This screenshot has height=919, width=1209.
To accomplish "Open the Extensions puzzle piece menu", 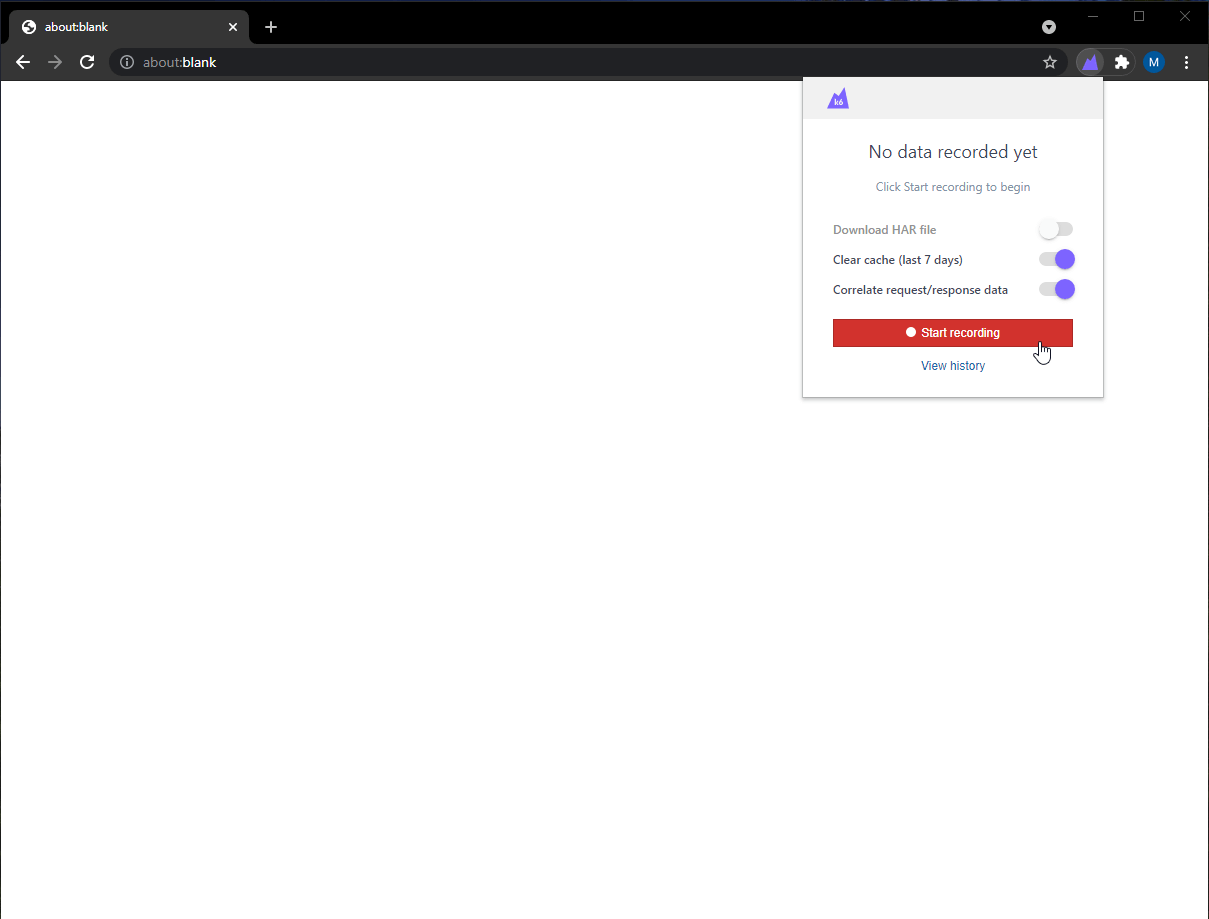I will 1122,62.
